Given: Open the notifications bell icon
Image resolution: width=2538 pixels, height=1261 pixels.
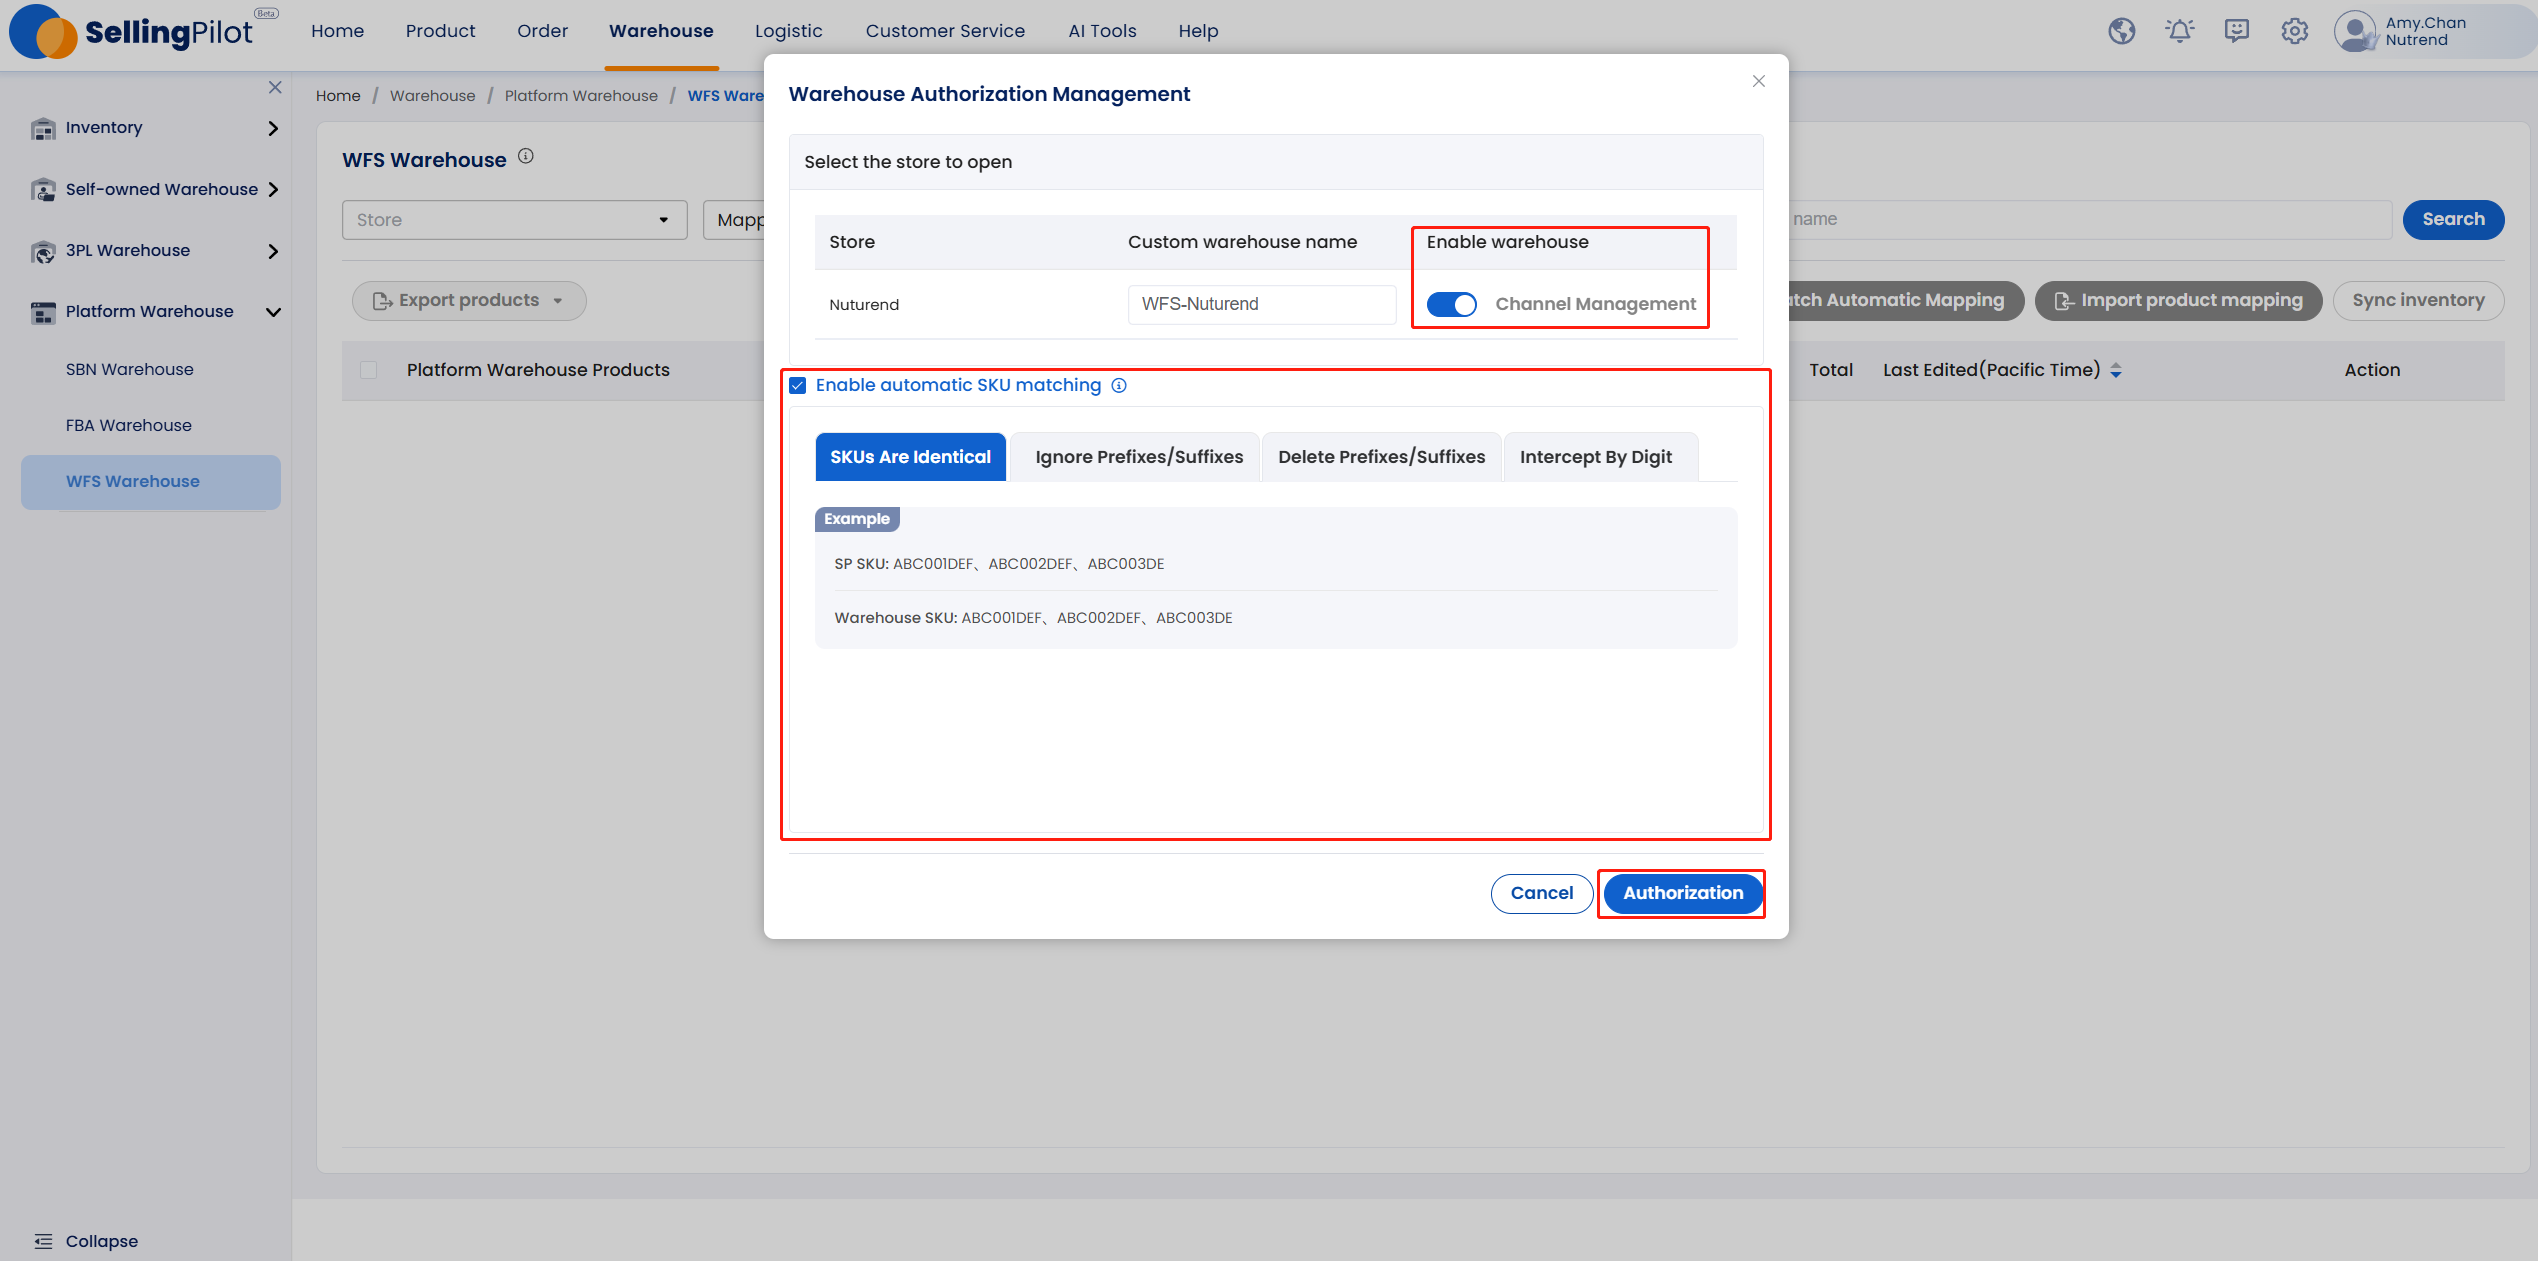Looking at the screenshot, I should click(x=2179, y=31).
